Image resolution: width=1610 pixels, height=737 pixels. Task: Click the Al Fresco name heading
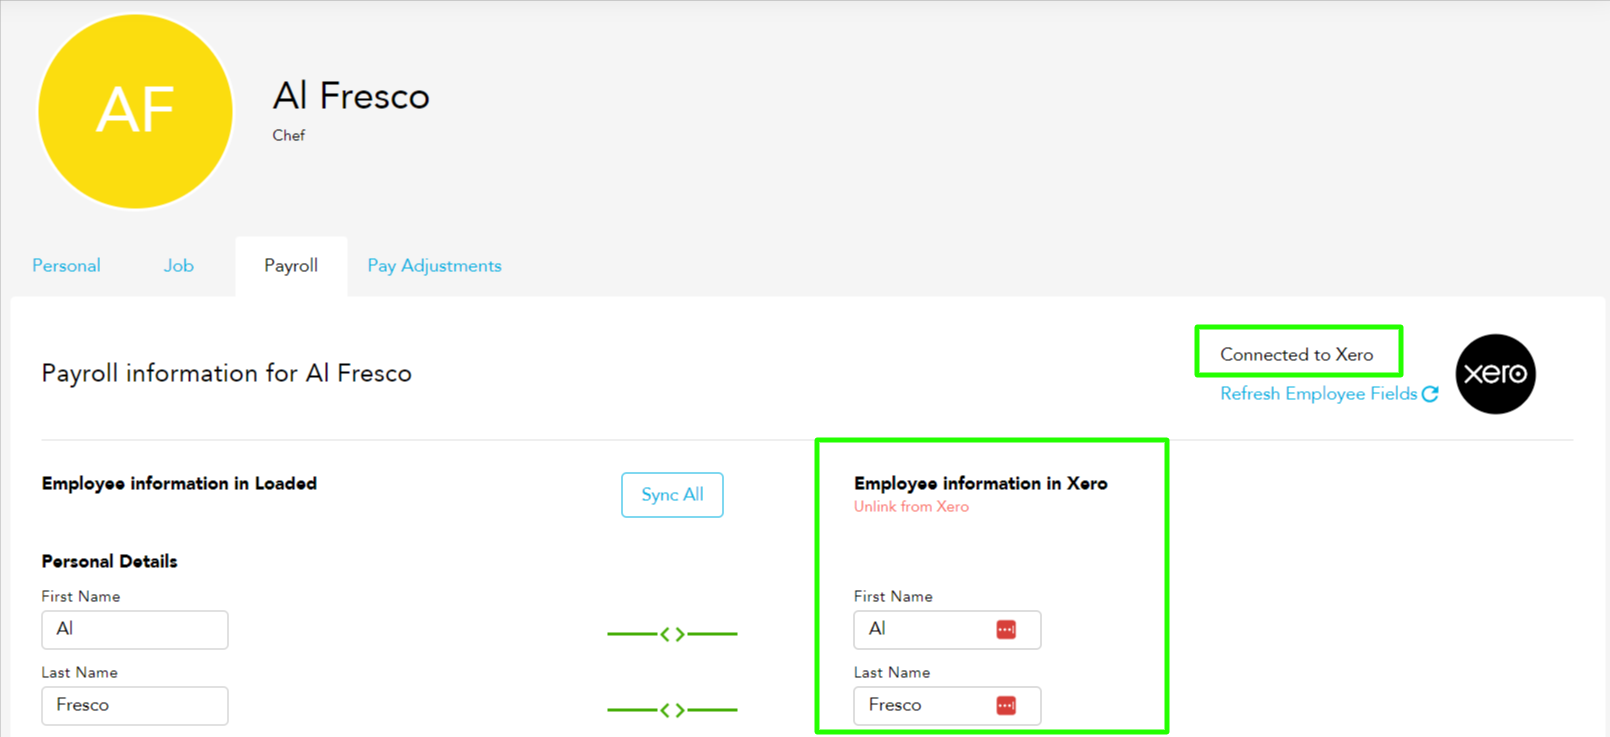[351, 96]
